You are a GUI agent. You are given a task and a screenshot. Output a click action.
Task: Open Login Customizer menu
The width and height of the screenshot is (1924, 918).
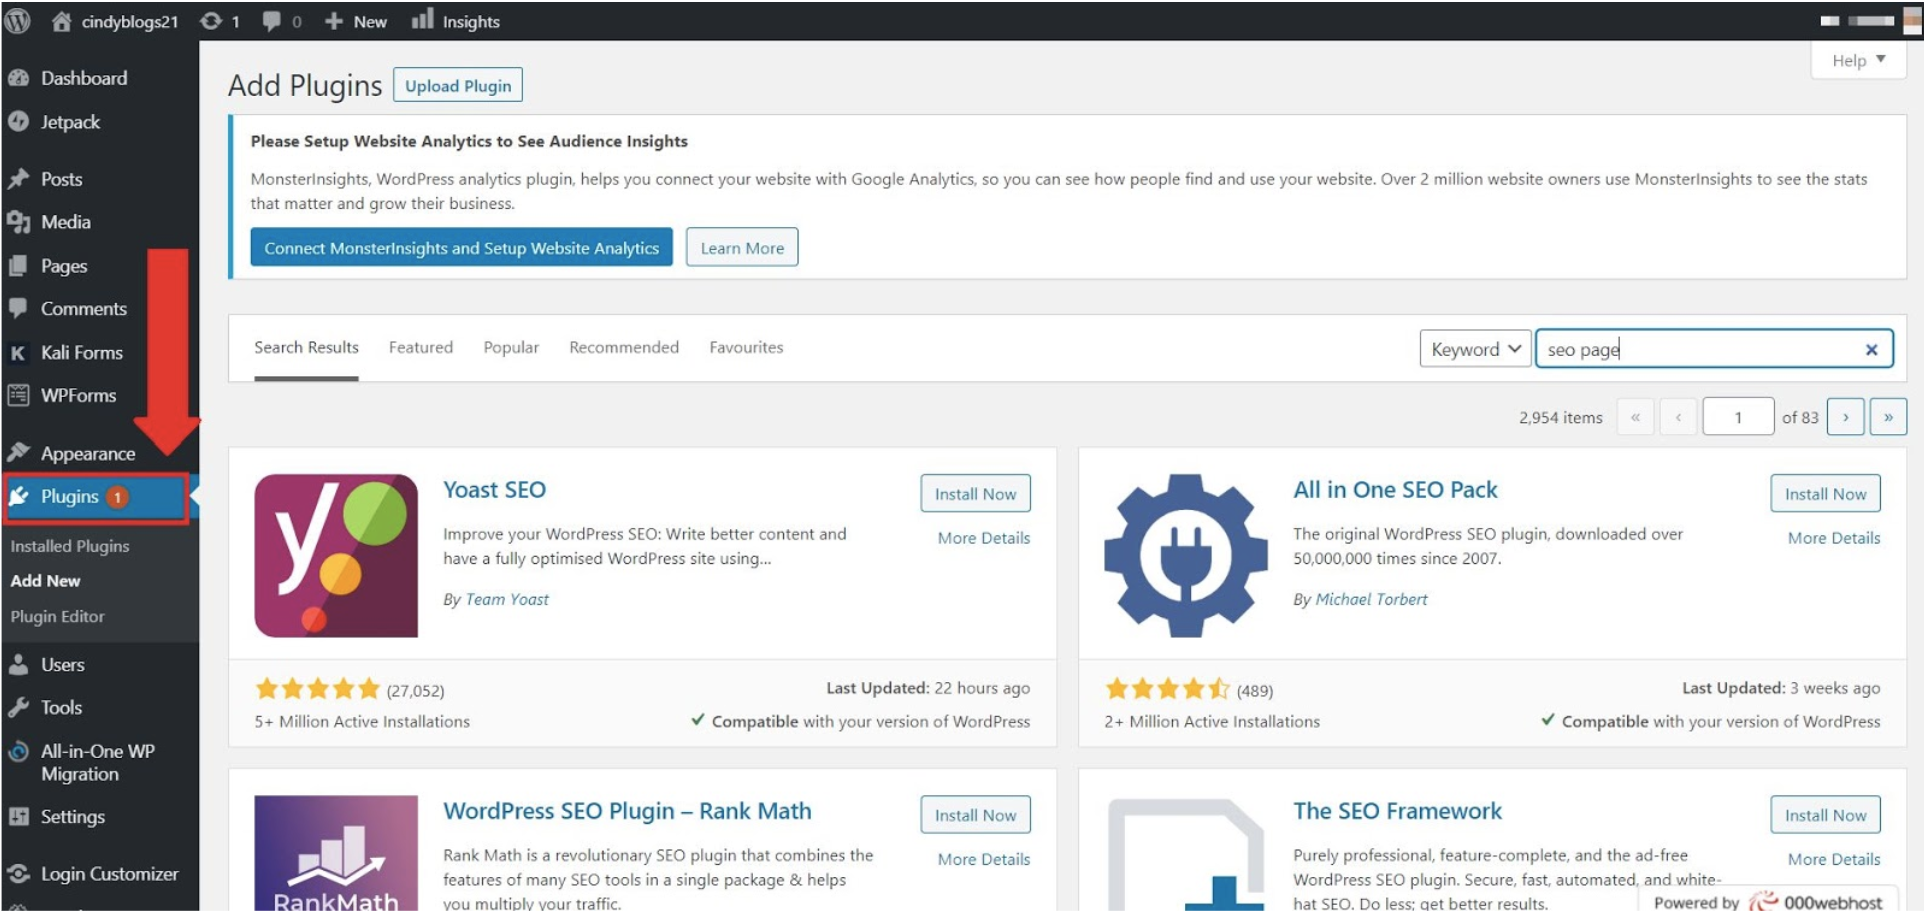click(109, 874)
